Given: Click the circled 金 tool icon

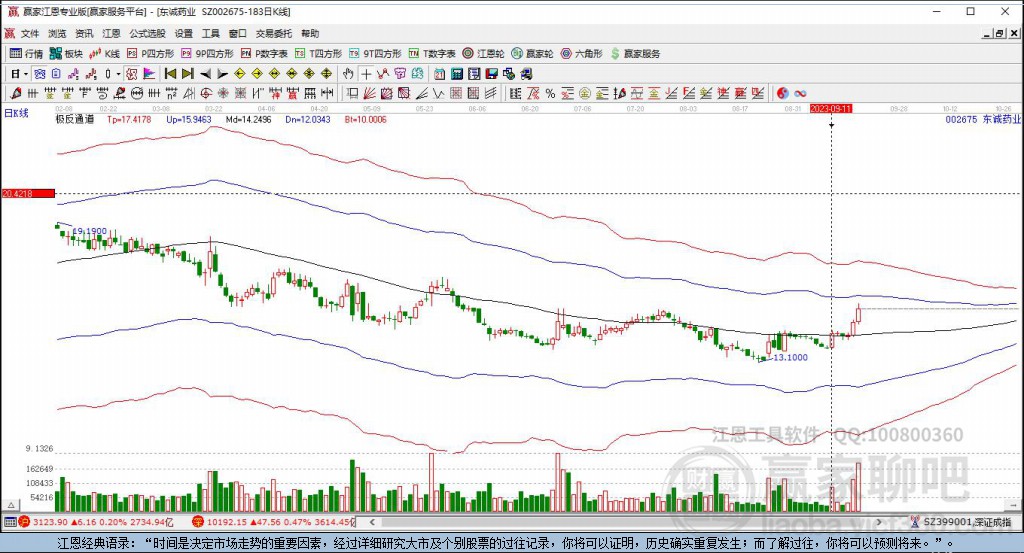Looking at the screenshot, I should 584,93.
